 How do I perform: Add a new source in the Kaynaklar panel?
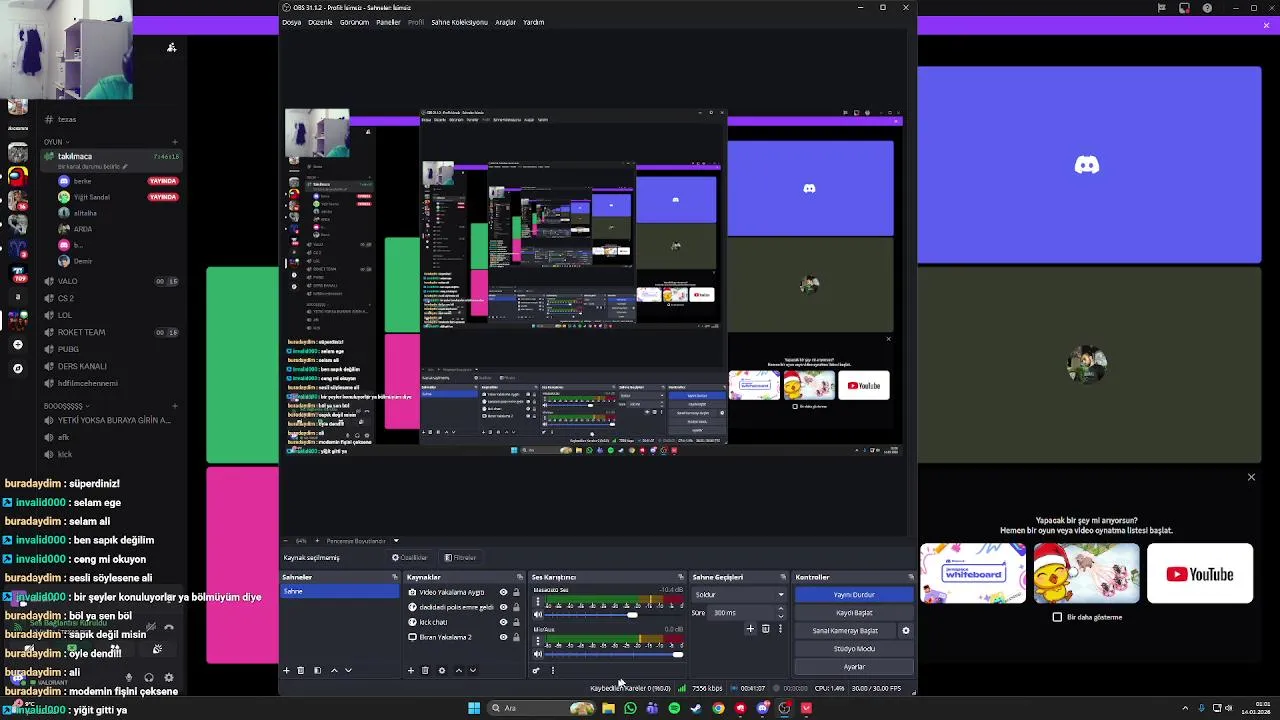coord(411,670)
